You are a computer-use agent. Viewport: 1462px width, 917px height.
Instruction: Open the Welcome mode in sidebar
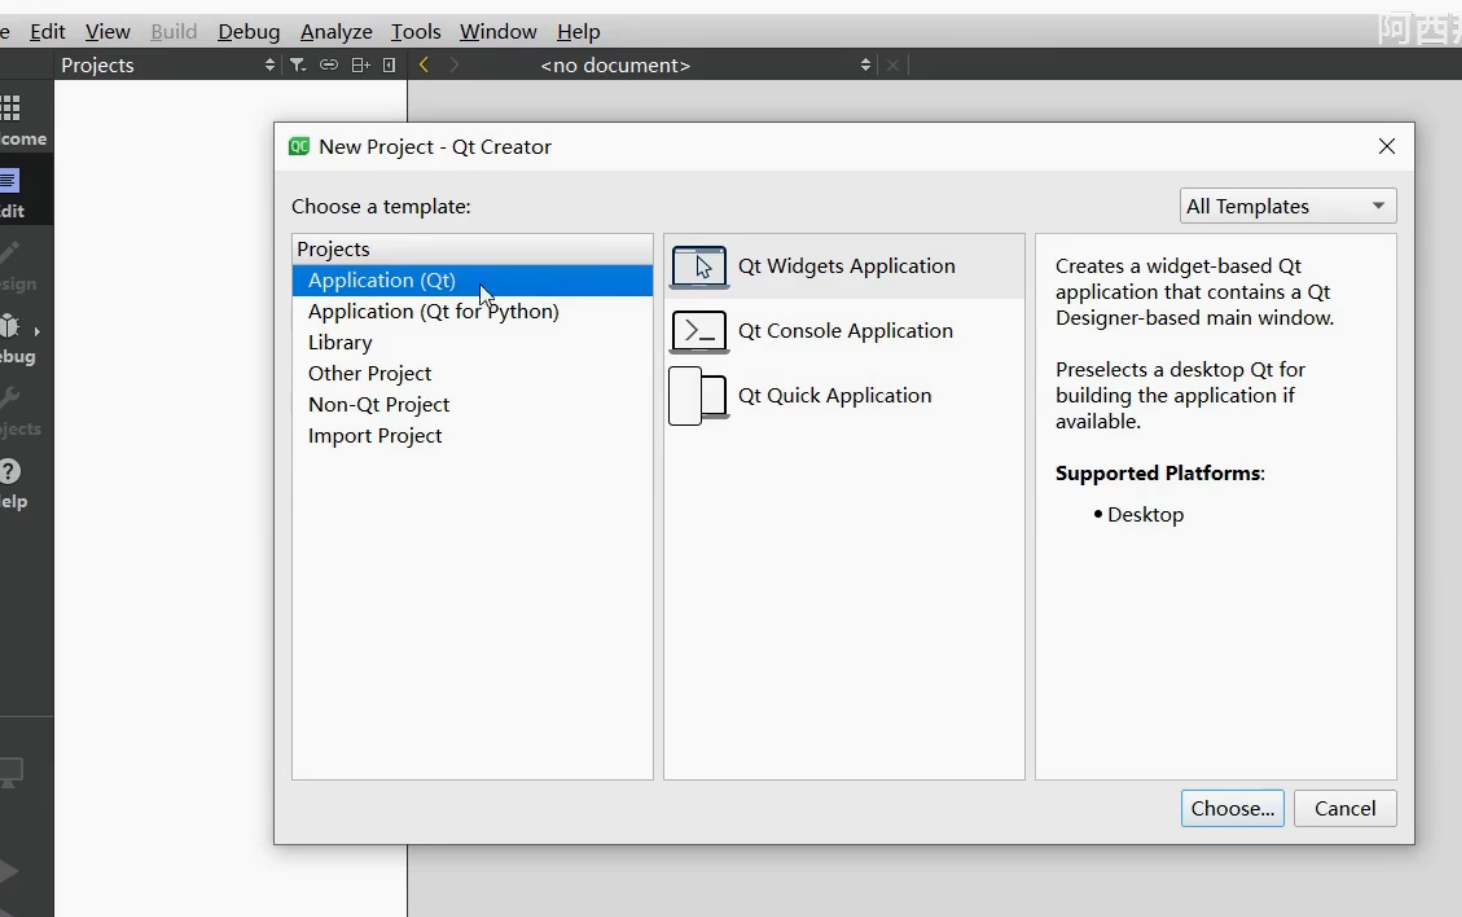pyautogui.click(x=14, y=120)
